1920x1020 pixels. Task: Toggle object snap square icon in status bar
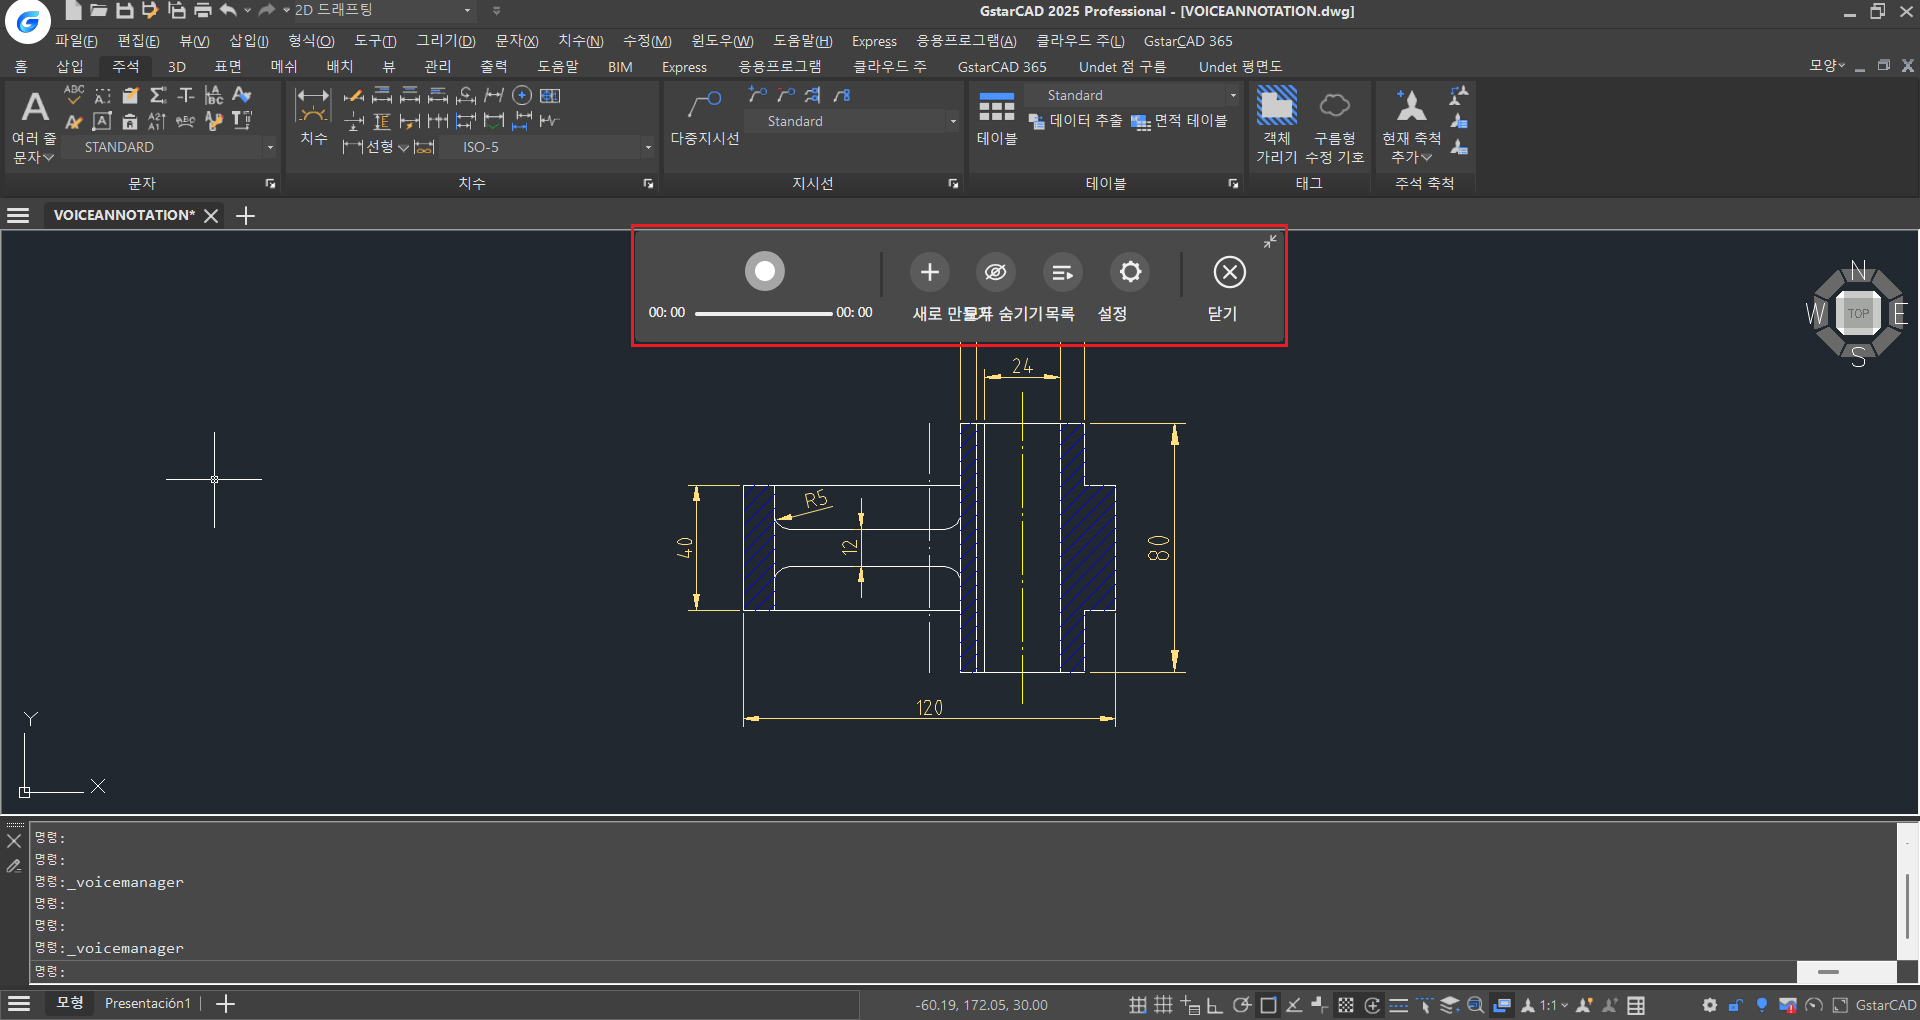1268,1005
